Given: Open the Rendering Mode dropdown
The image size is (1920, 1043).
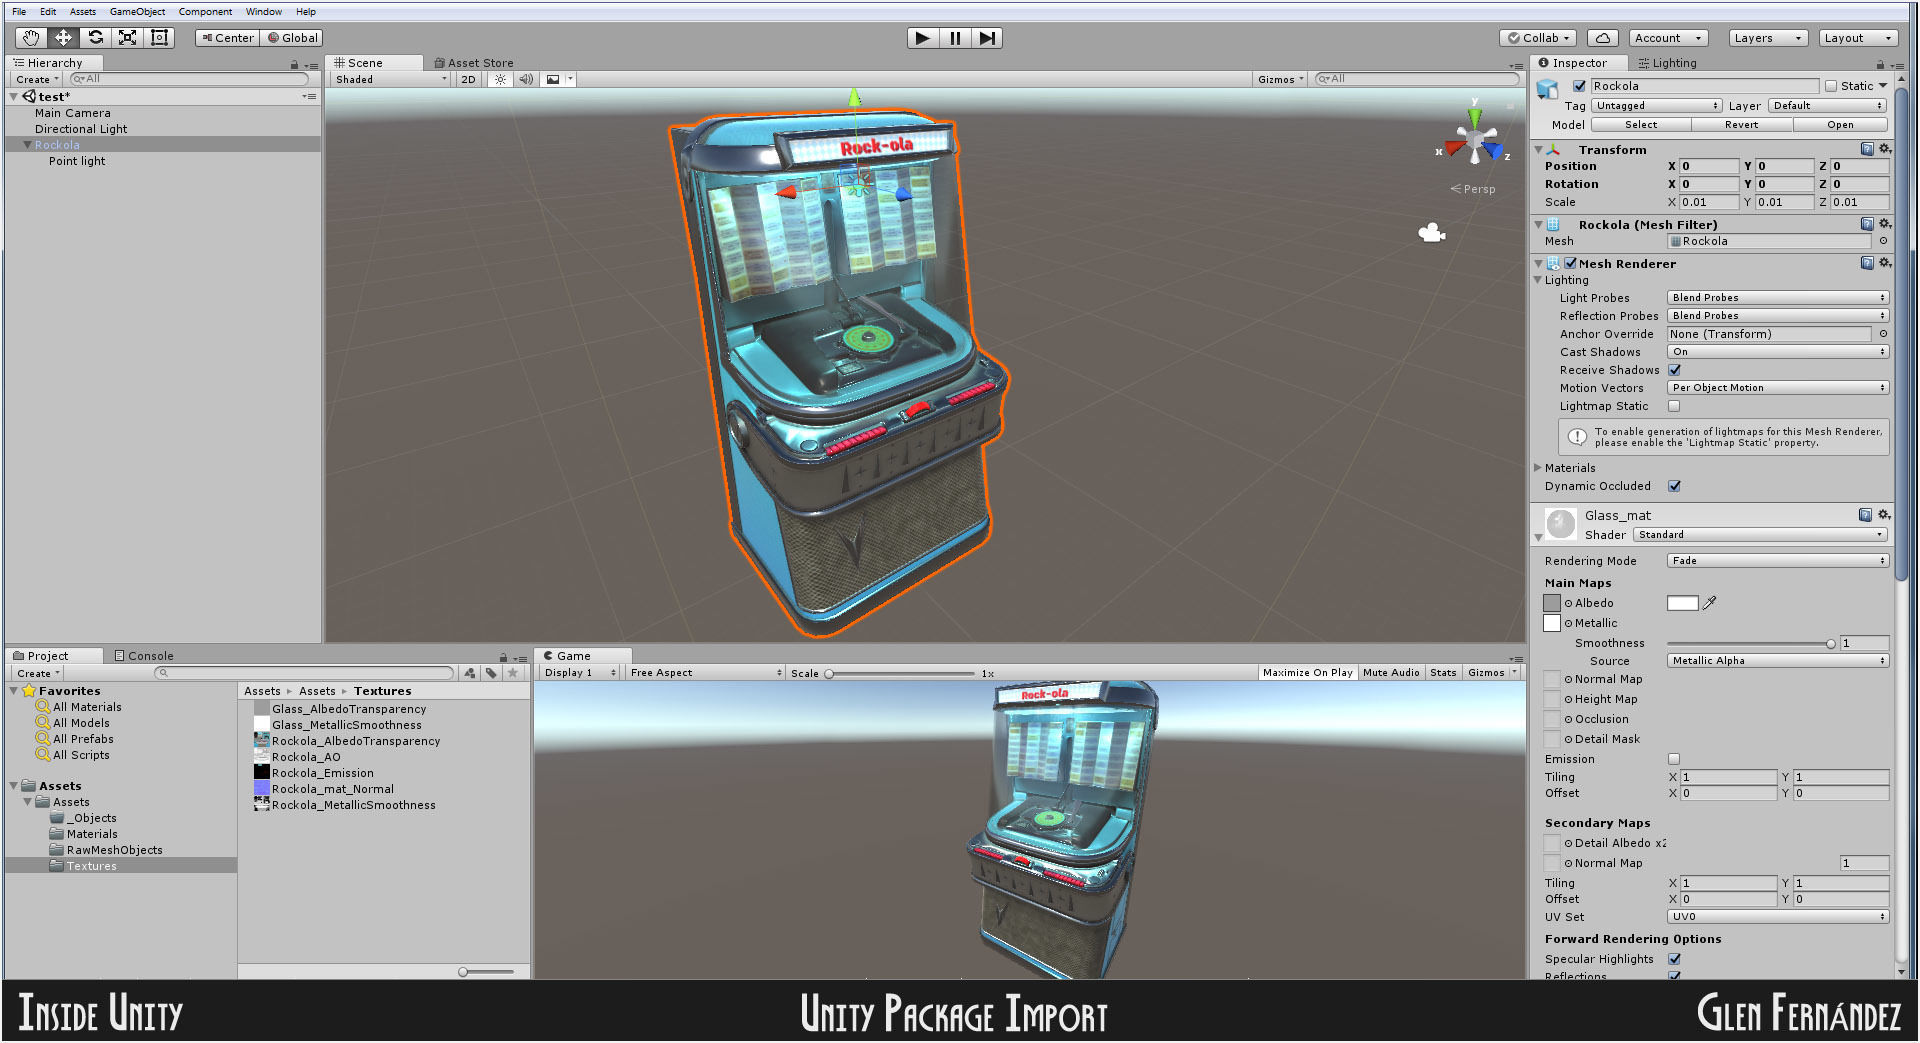Looking at the screenshot, I should (x=1777, y=561).
